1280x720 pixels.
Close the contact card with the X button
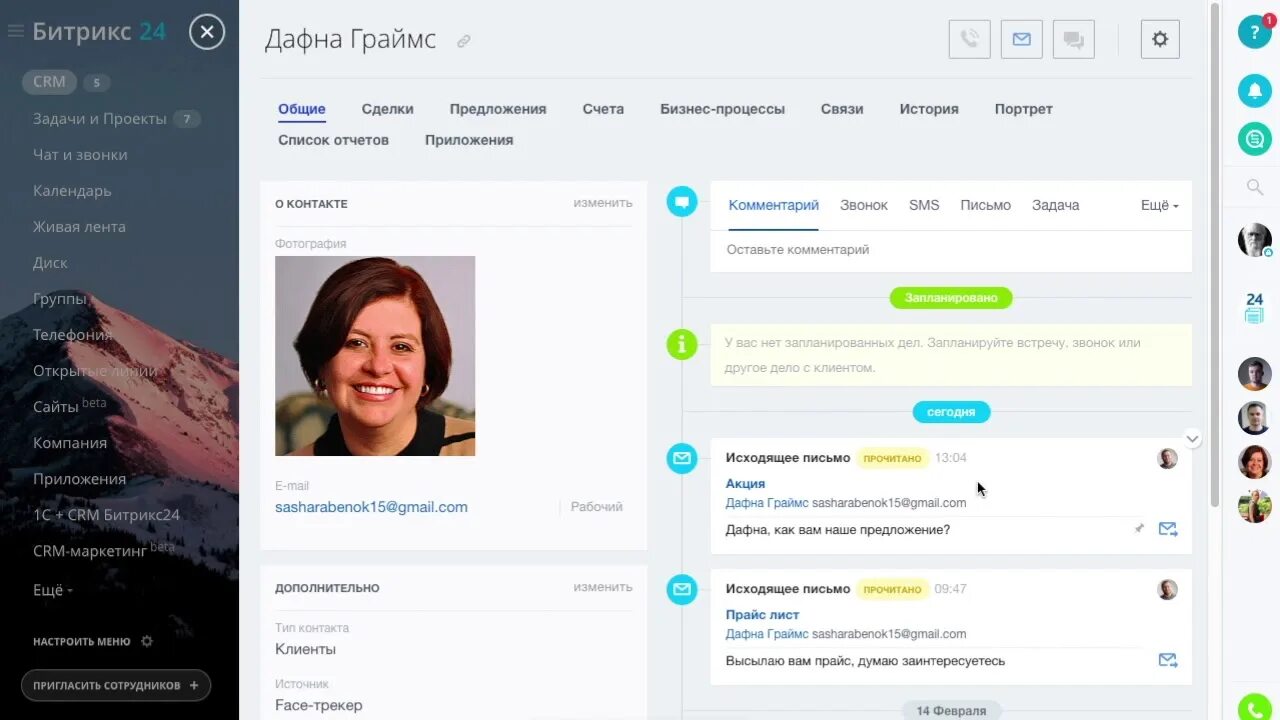(x=207, y=32)
